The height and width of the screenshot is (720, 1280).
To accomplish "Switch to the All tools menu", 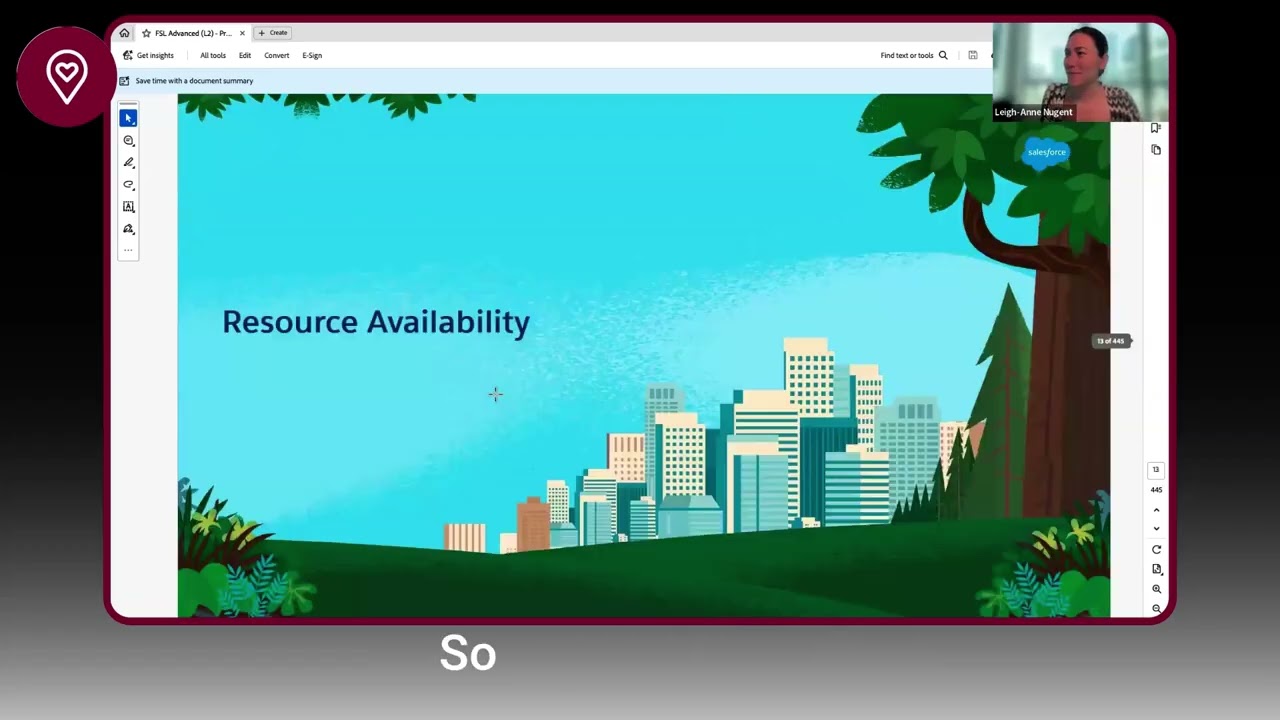I will point(212,55).
